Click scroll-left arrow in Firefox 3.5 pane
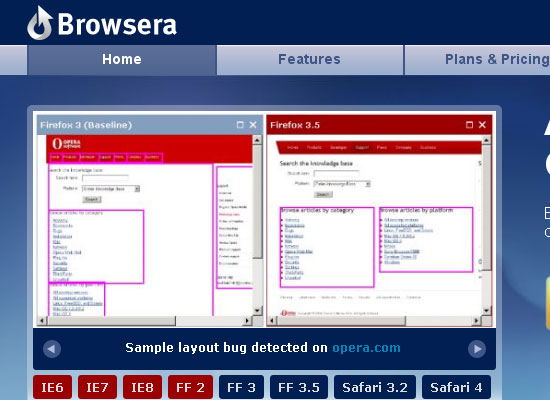This screenshot has height=400, width=550. tap(271, 320)
